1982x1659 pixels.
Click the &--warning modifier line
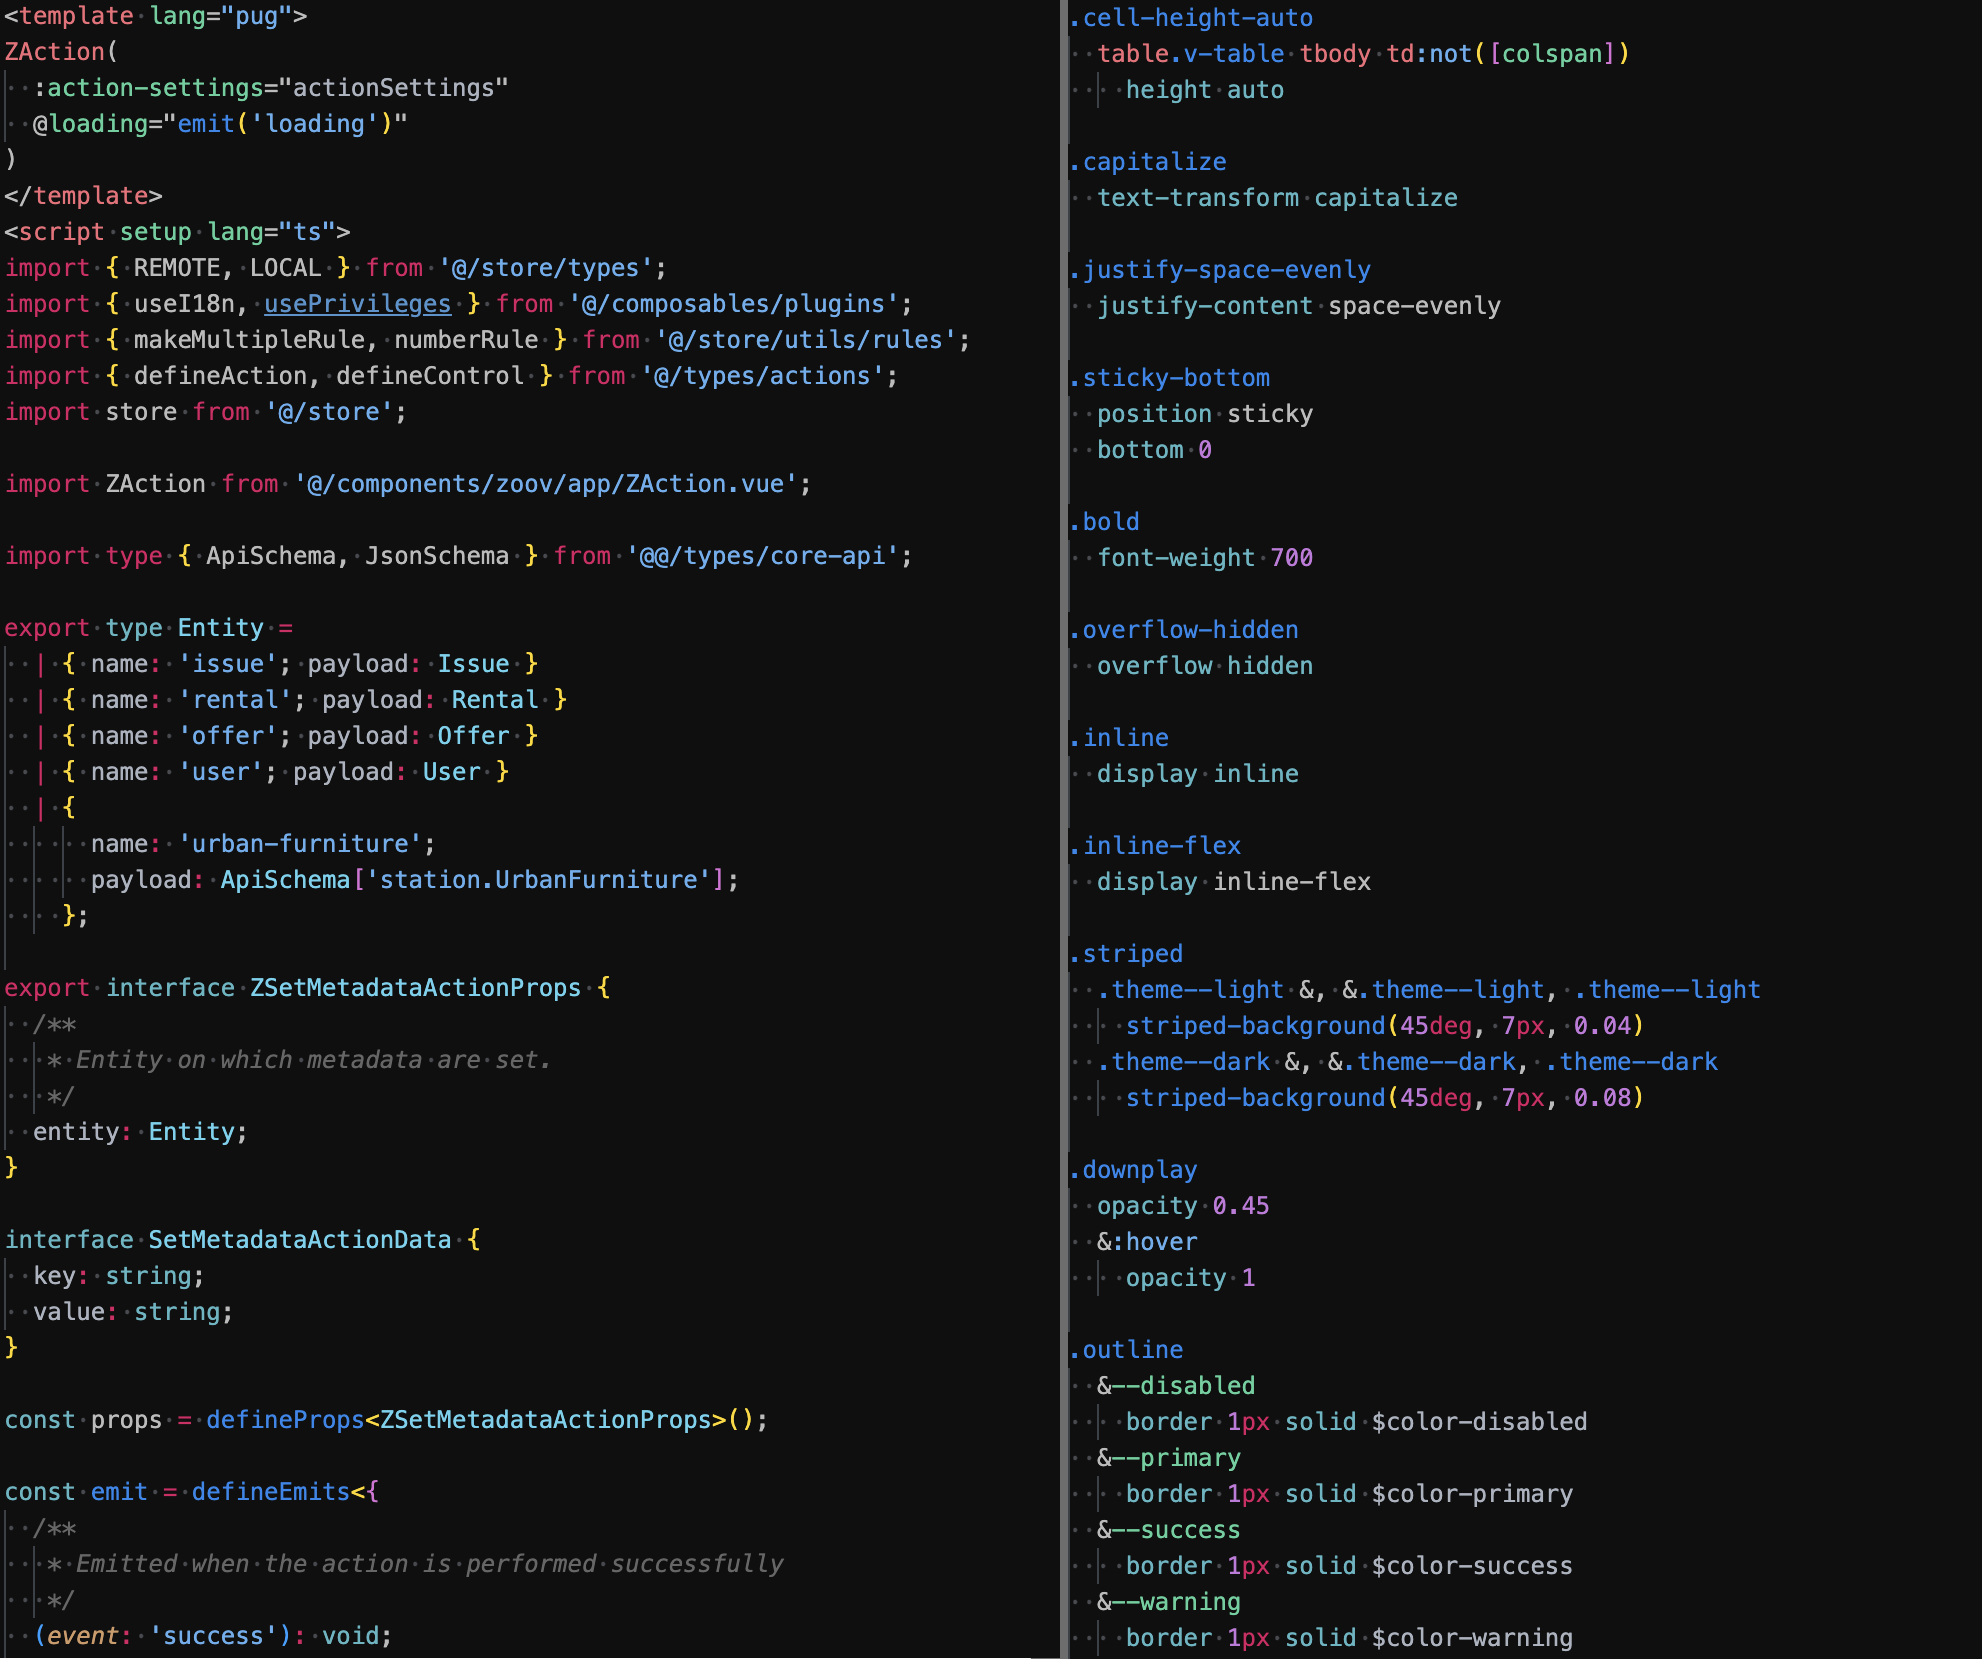point(1168,1602)
